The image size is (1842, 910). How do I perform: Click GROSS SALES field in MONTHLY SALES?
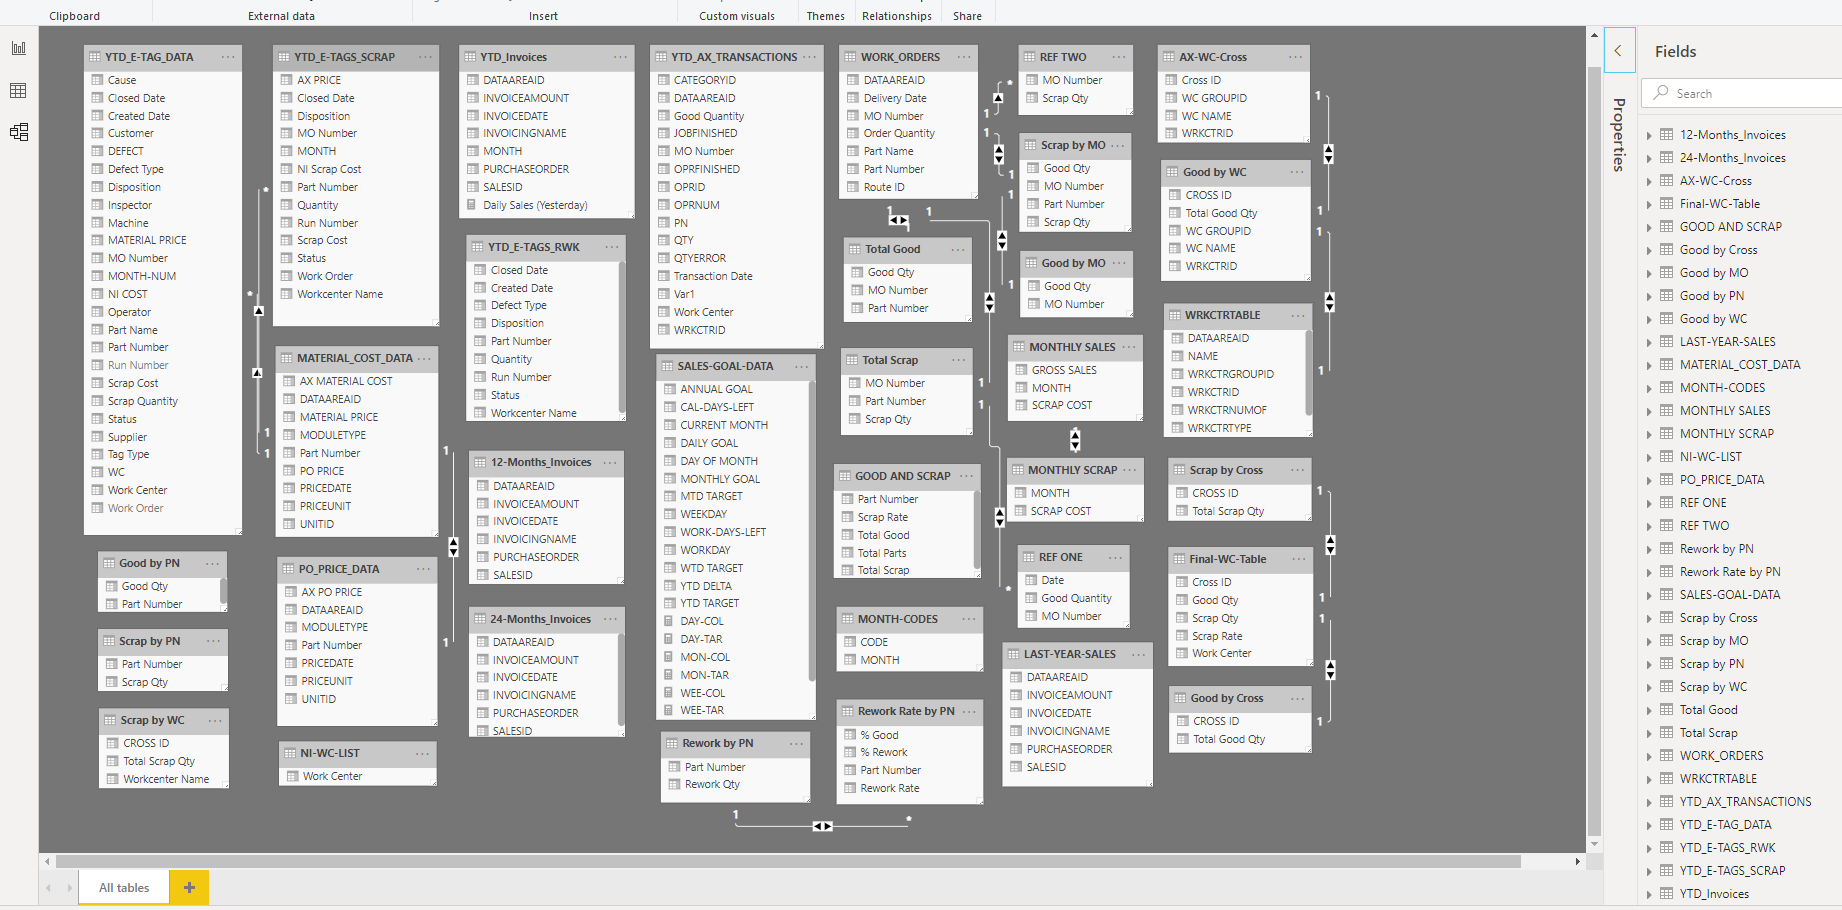(1064, 370)
